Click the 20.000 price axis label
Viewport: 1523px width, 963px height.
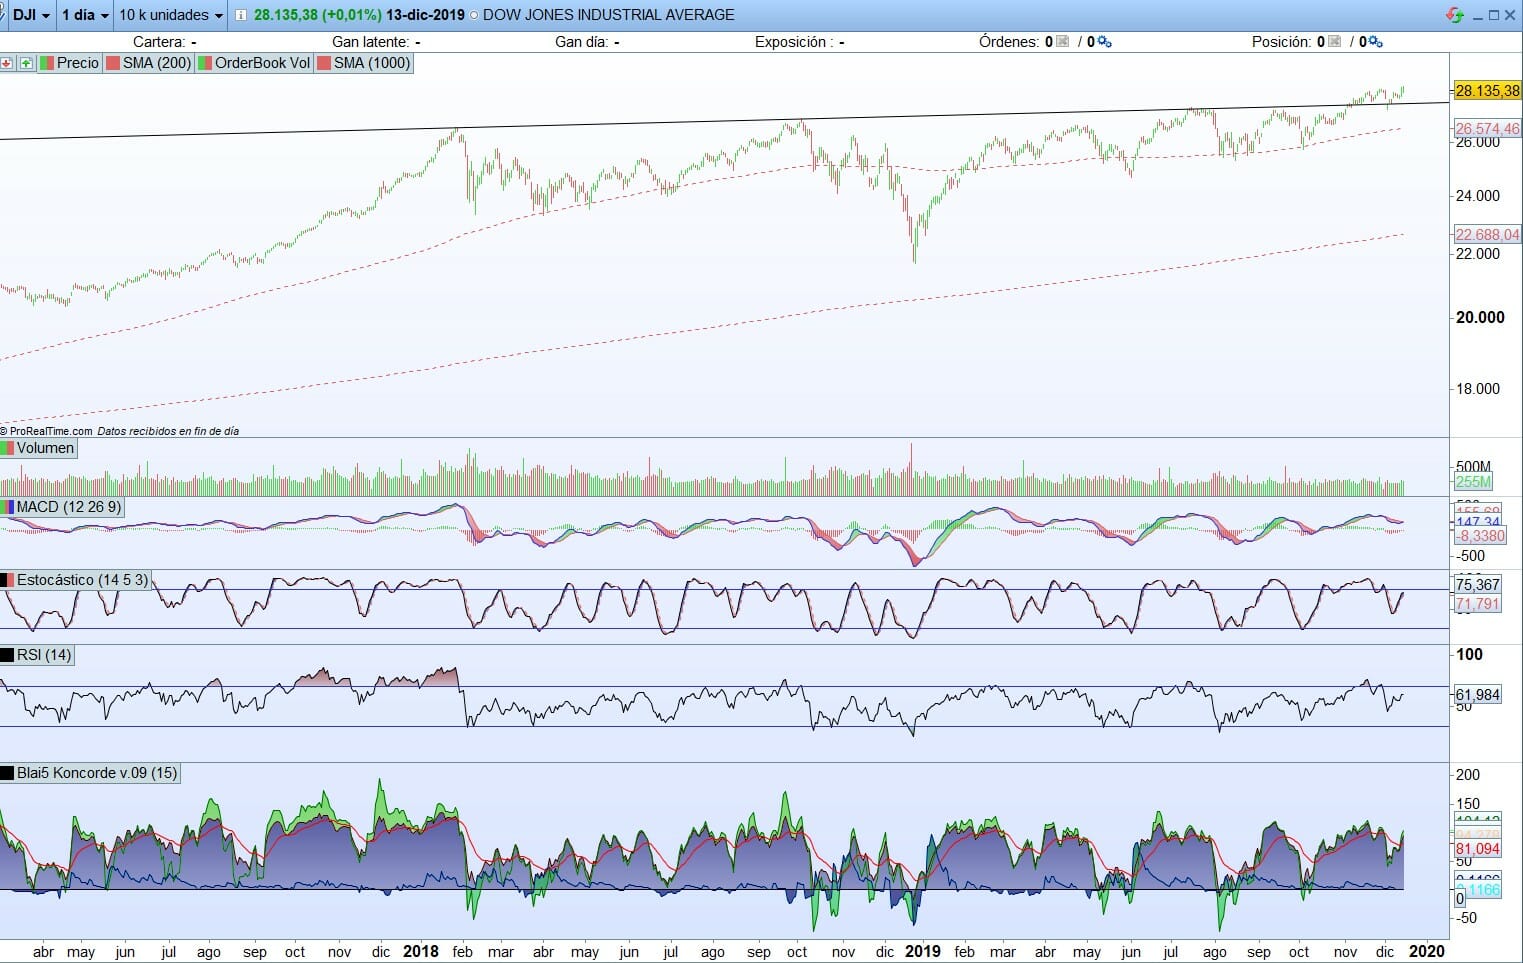1480,317
